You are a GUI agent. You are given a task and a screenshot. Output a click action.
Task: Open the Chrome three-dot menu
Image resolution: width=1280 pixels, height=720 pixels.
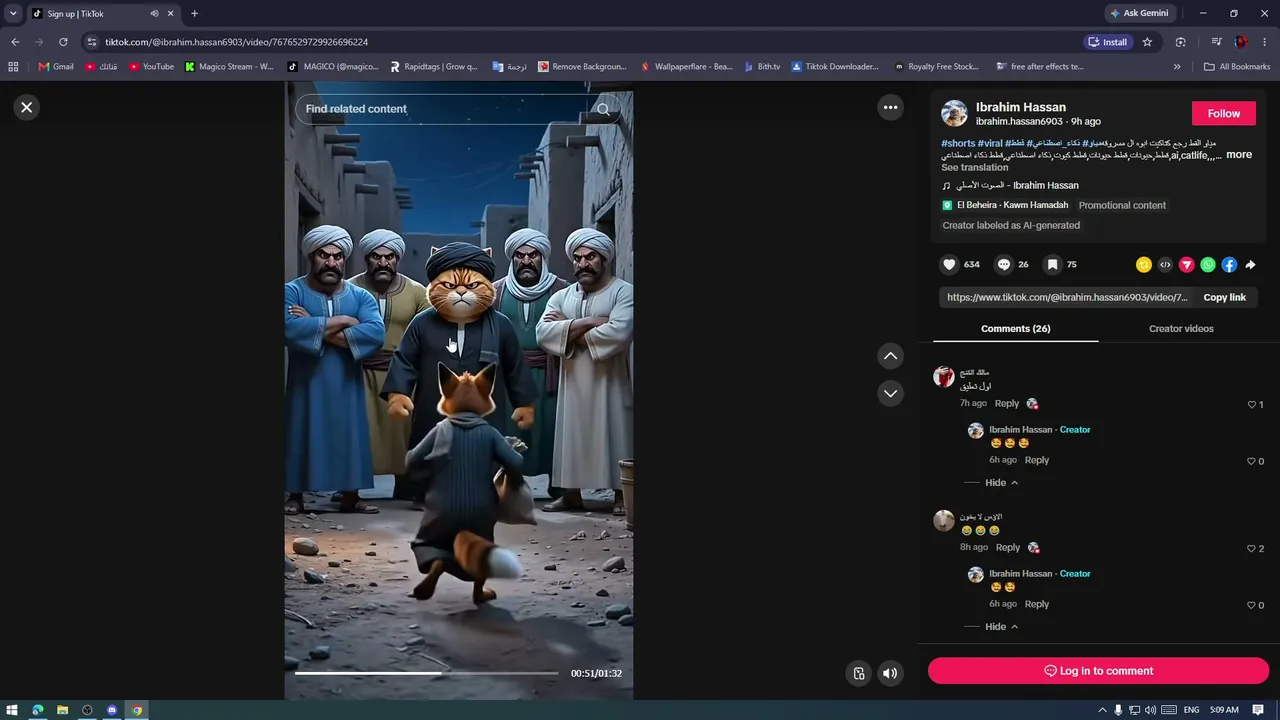tap(1265, 42)
